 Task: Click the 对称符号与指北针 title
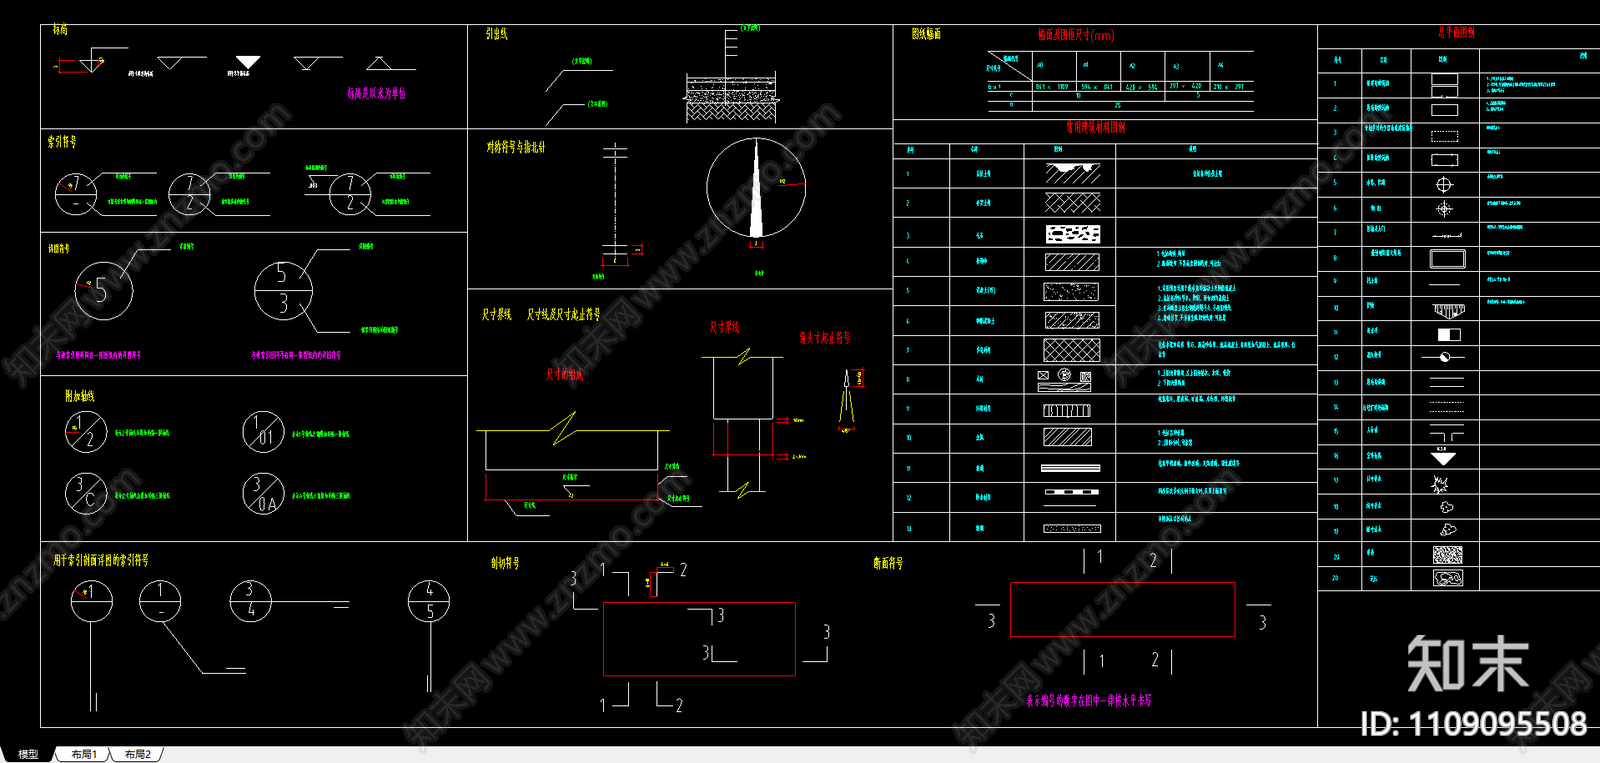[x=516, y=147]
